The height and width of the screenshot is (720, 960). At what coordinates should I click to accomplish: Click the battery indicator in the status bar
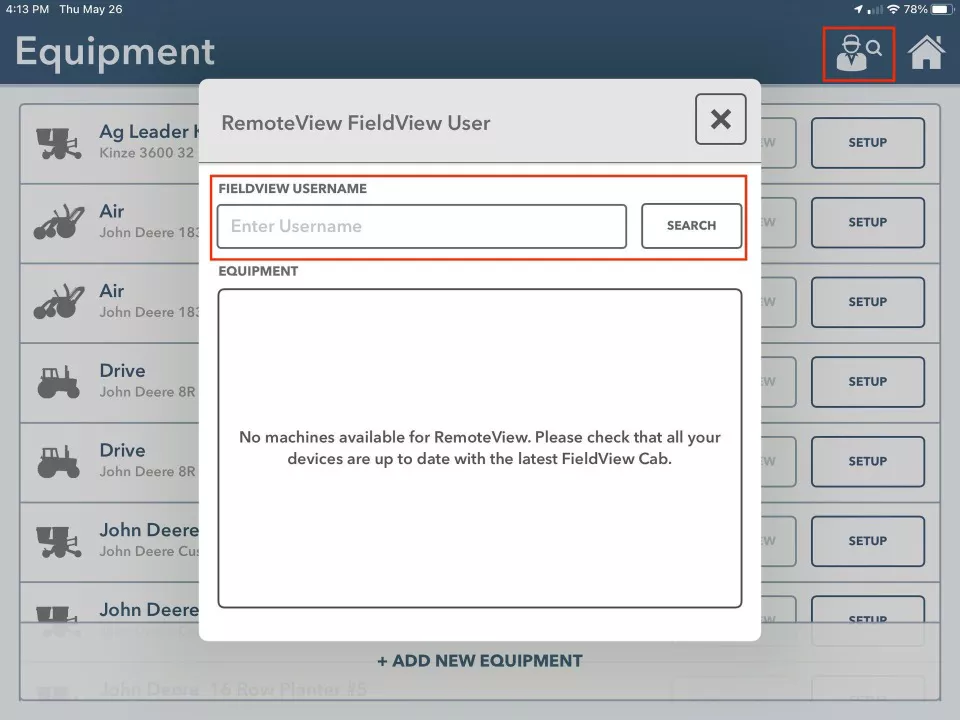[940, 9]
